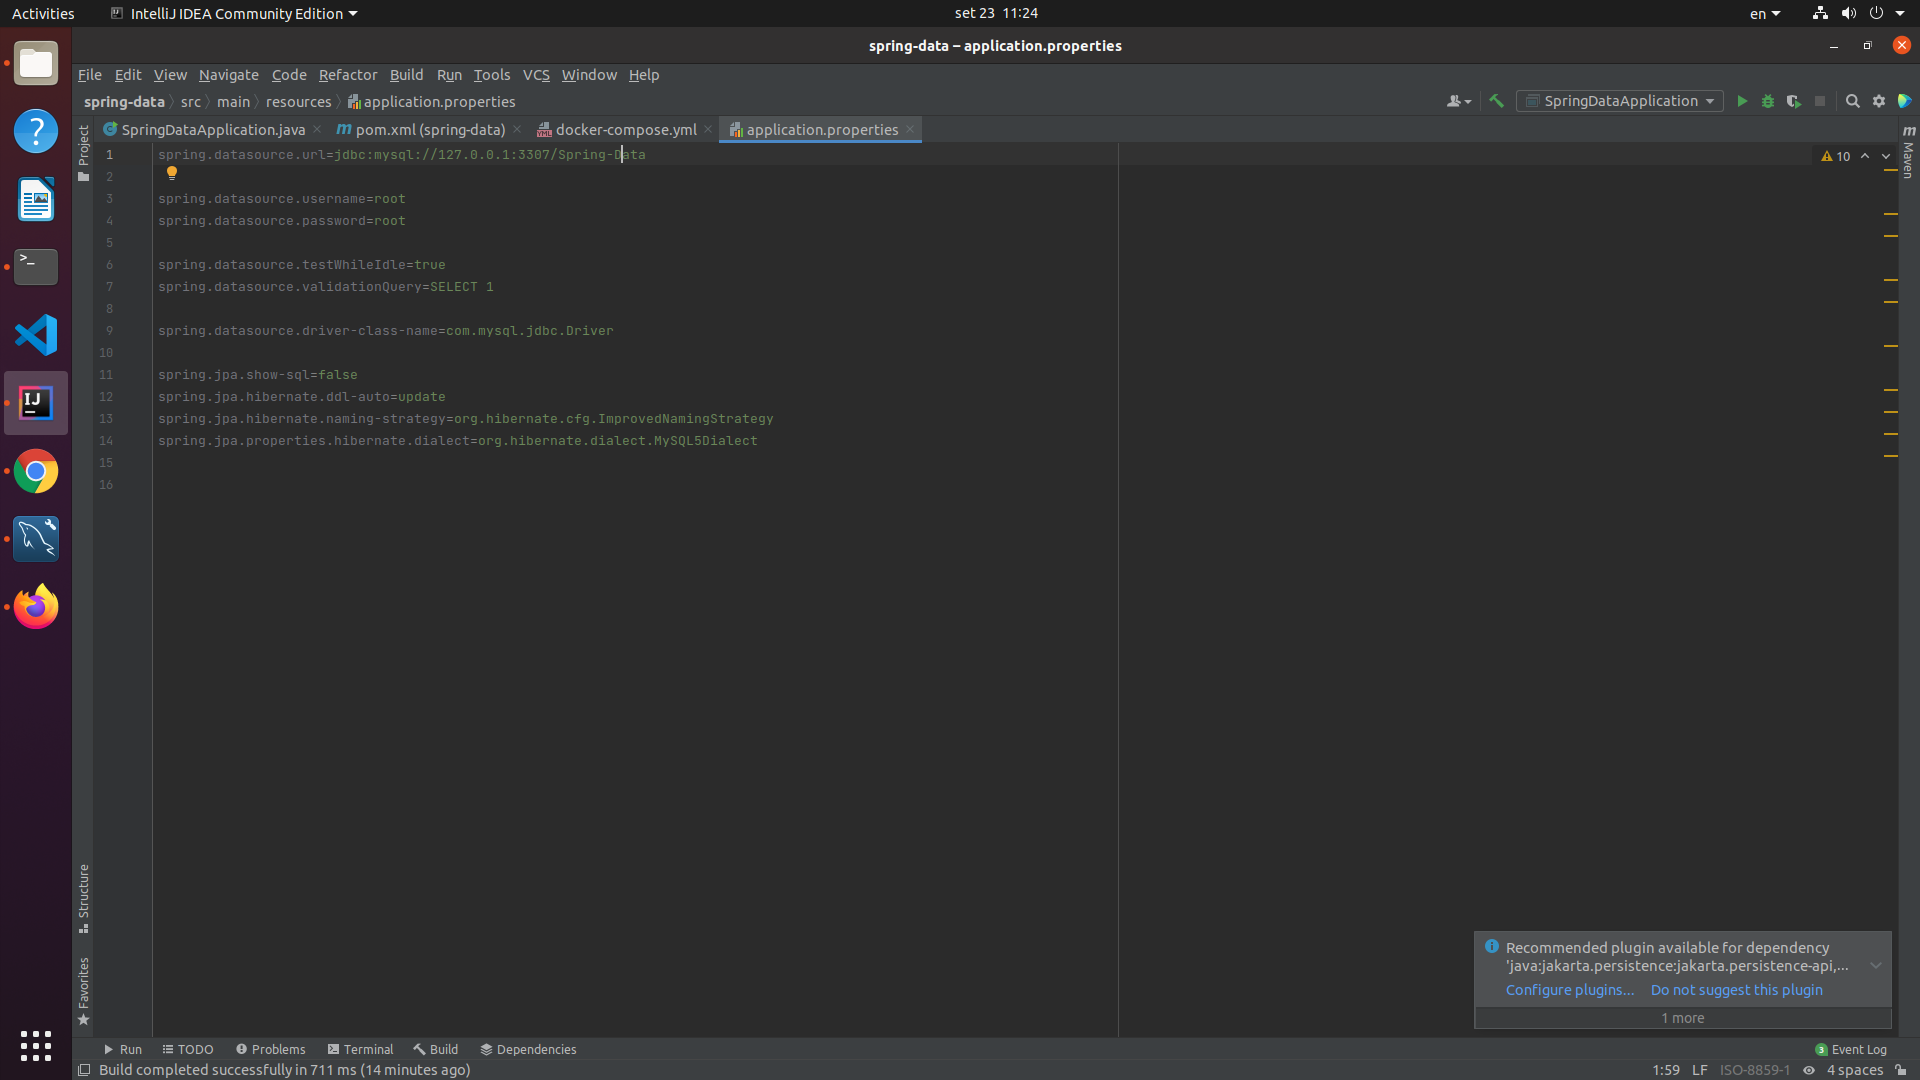The height and width of the screenshot is (1080, 1920).
Task: Close the docker-compose.yml tab
Action: click(x=708, y=130)
